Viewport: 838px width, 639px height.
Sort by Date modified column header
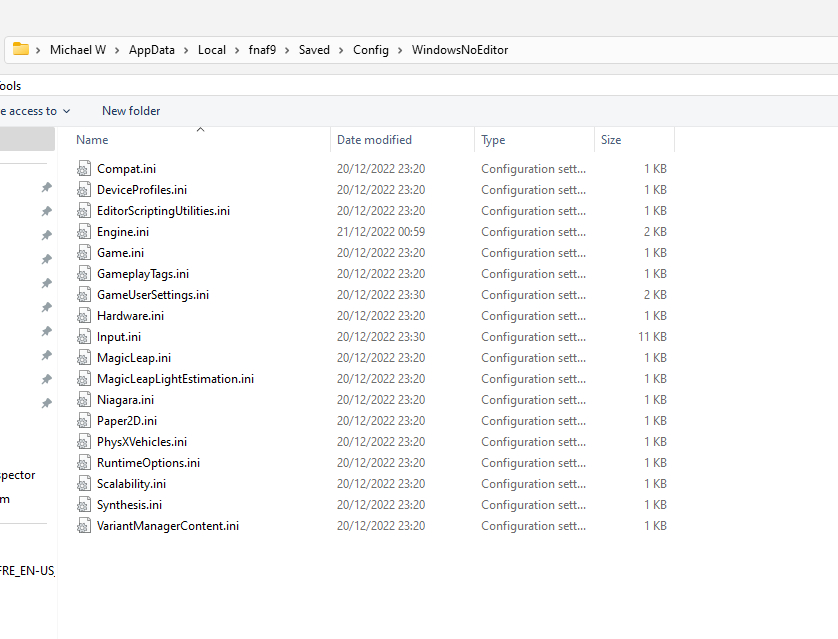pyautogui.click(x=374, y=140)
